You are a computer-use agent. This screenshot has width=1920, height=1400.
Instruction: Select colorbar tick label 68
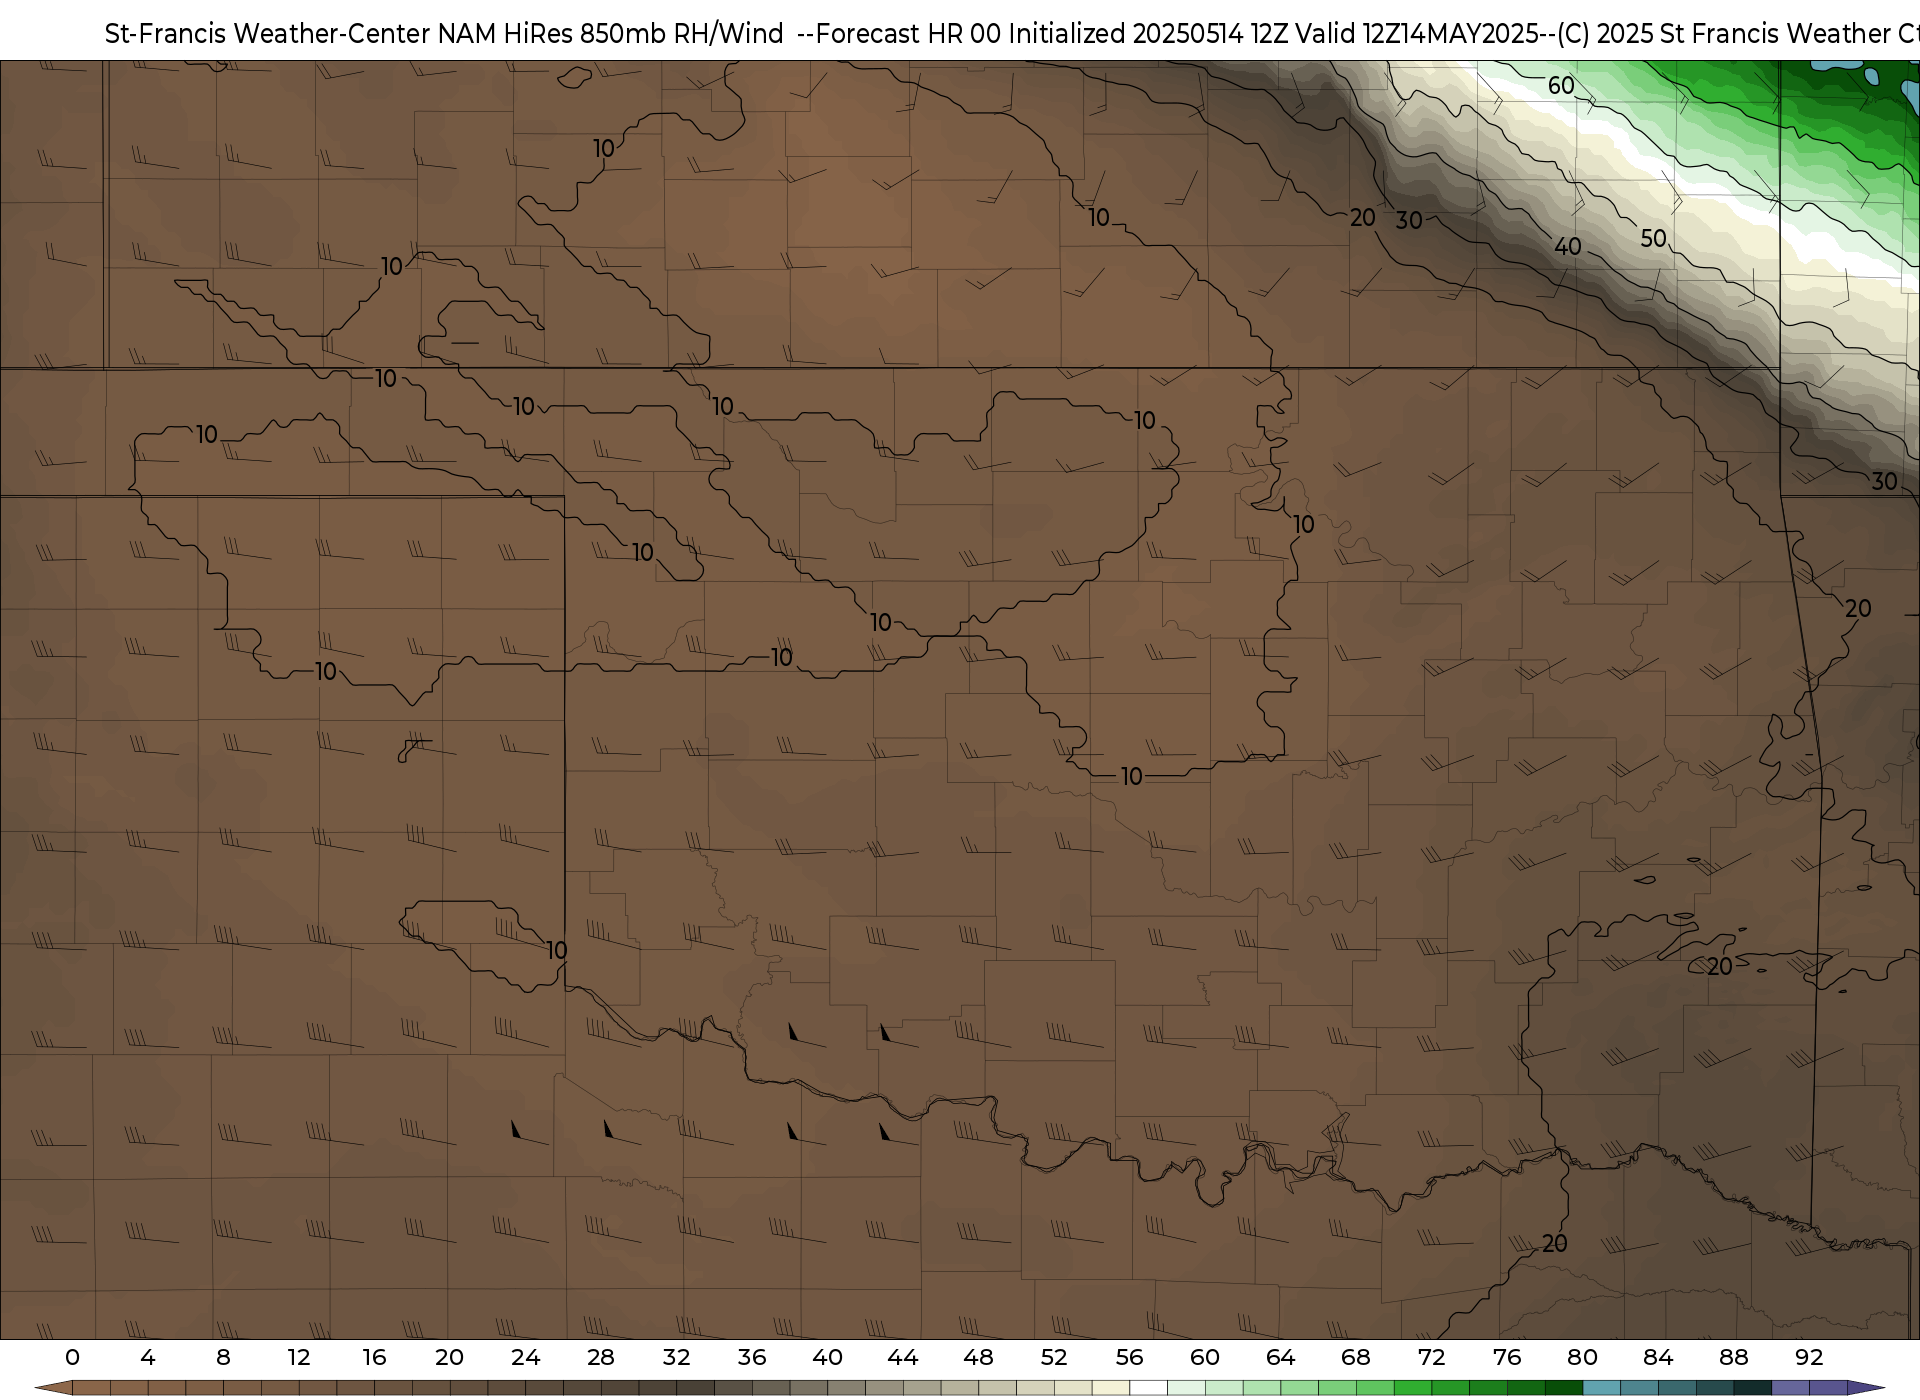pyautogui.click(x=1355, y=1357)
